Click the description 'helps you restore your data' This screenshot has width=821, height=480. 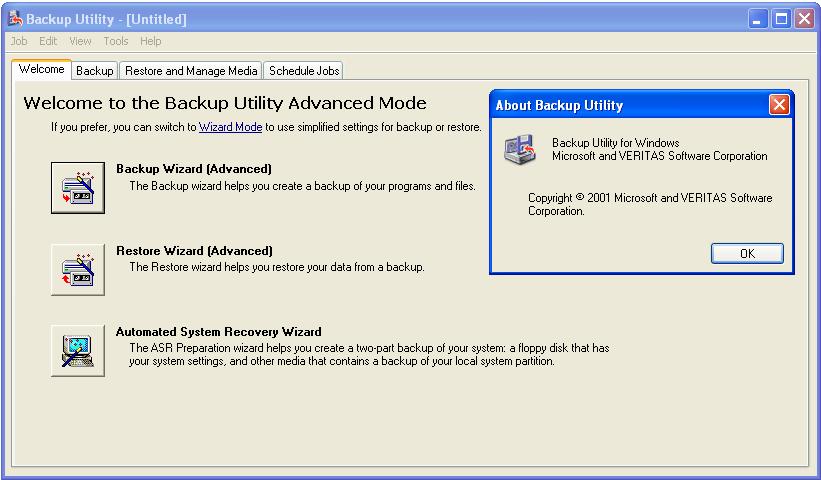[x=277, y=267]
